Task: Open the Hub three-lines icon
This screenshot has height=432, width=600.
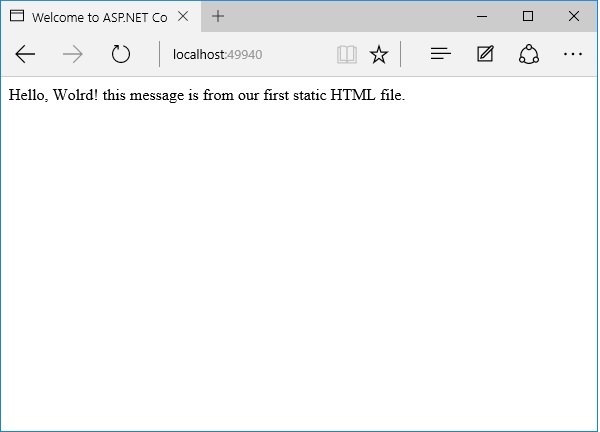Action: tap(441, 55)
